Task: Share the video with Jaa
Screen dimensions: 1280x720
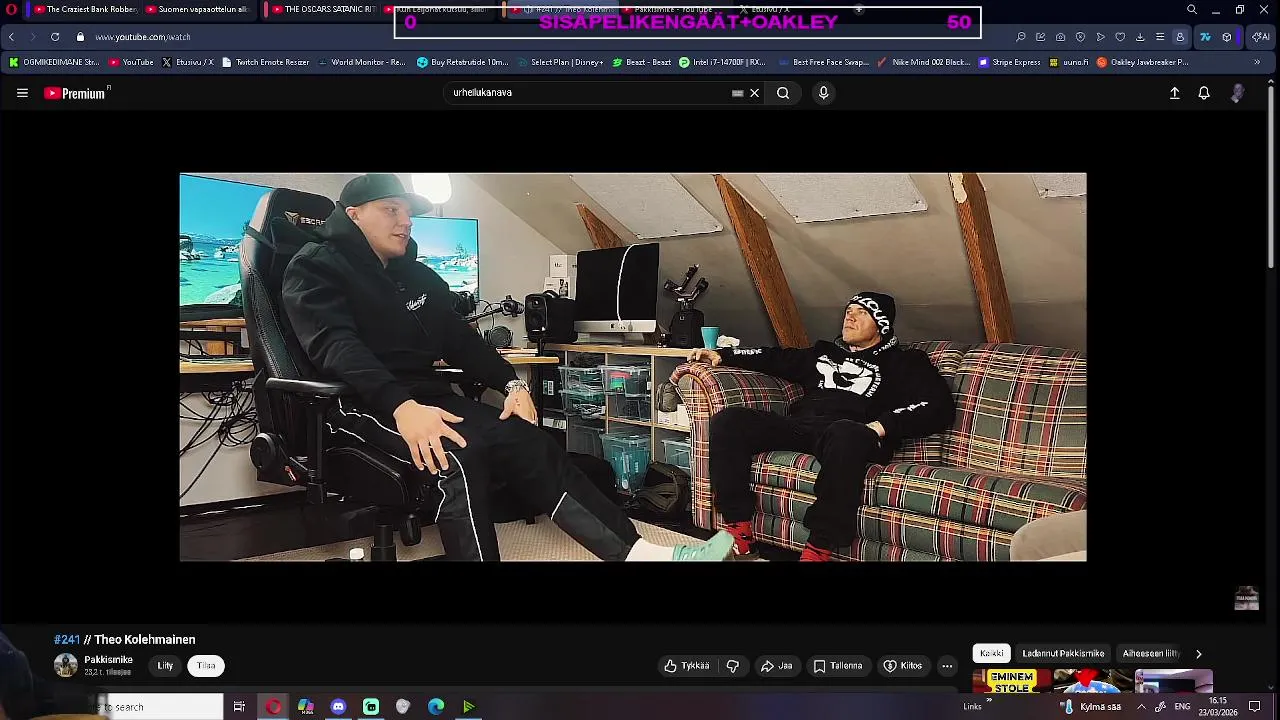Action: (776, 666)
